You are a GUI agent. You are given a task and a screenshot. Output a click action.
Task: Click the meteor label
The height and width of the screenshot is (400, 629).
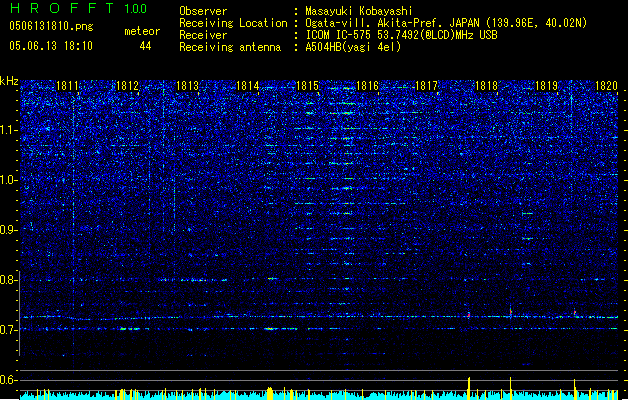coord(142,31)
